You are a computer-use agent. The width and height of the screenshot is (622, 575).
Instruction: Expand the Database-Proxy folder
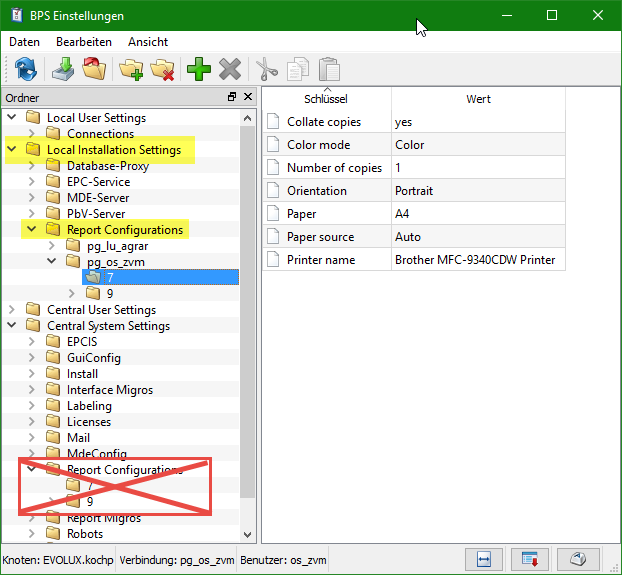pyautogui.click(x=32, y=166)
